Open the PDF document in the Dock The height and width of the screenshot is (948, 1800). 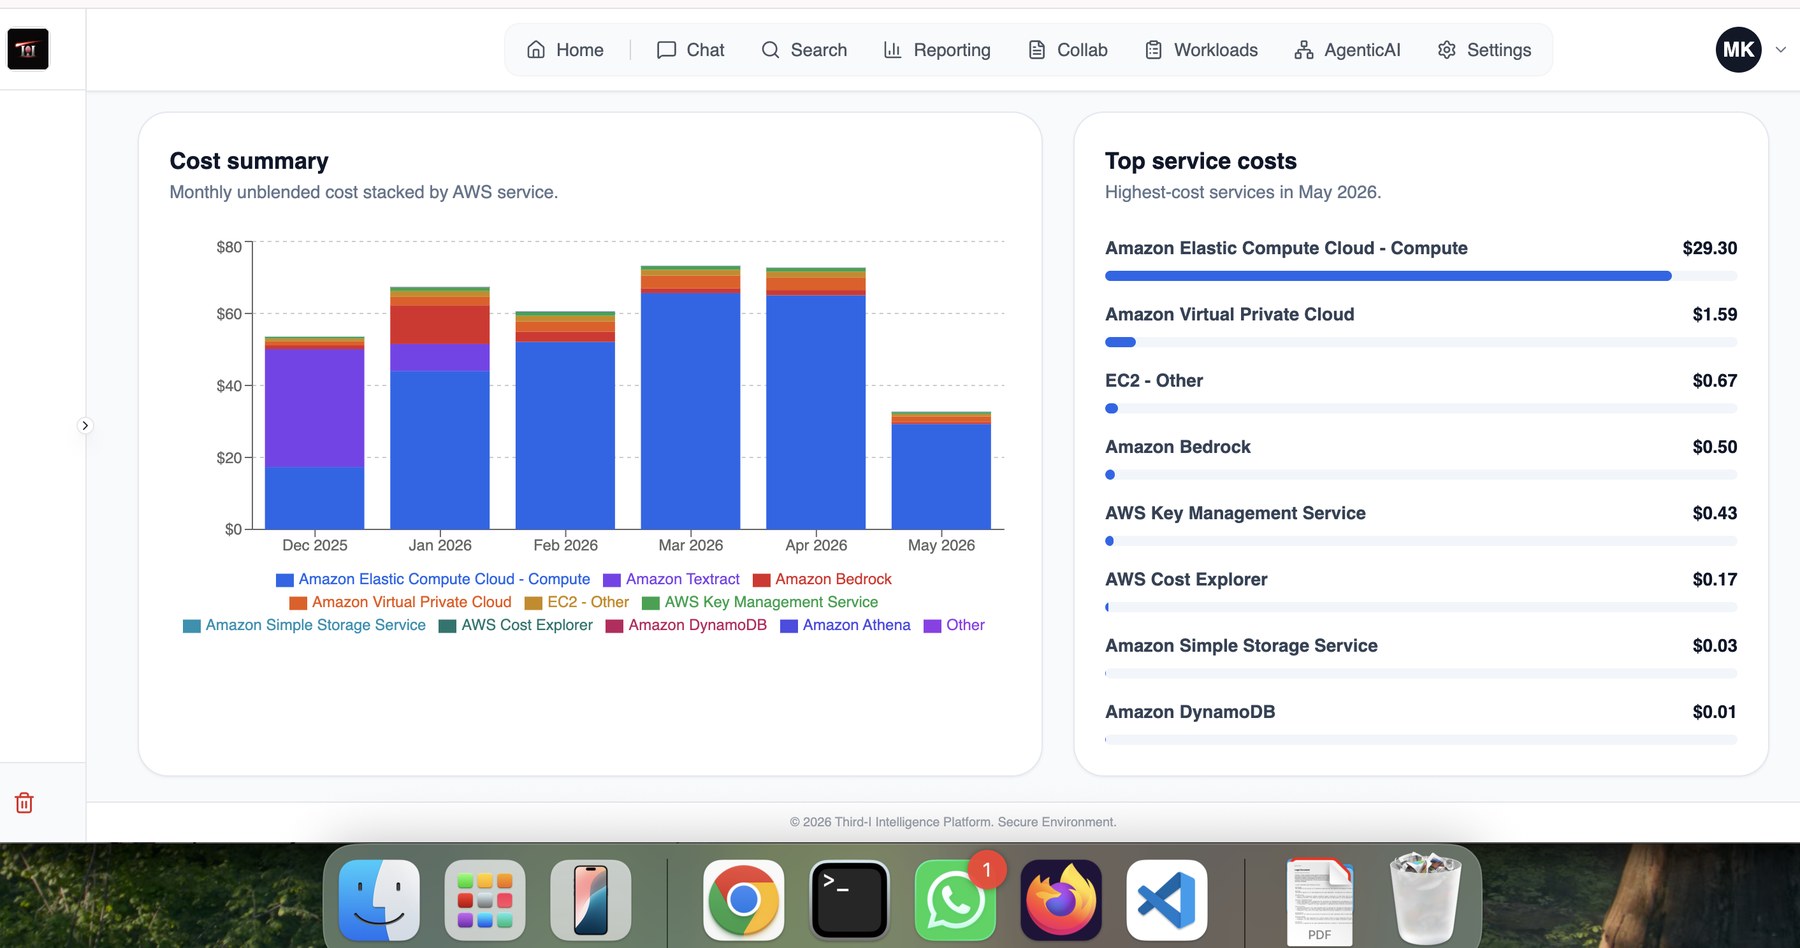click(1320, 901)
